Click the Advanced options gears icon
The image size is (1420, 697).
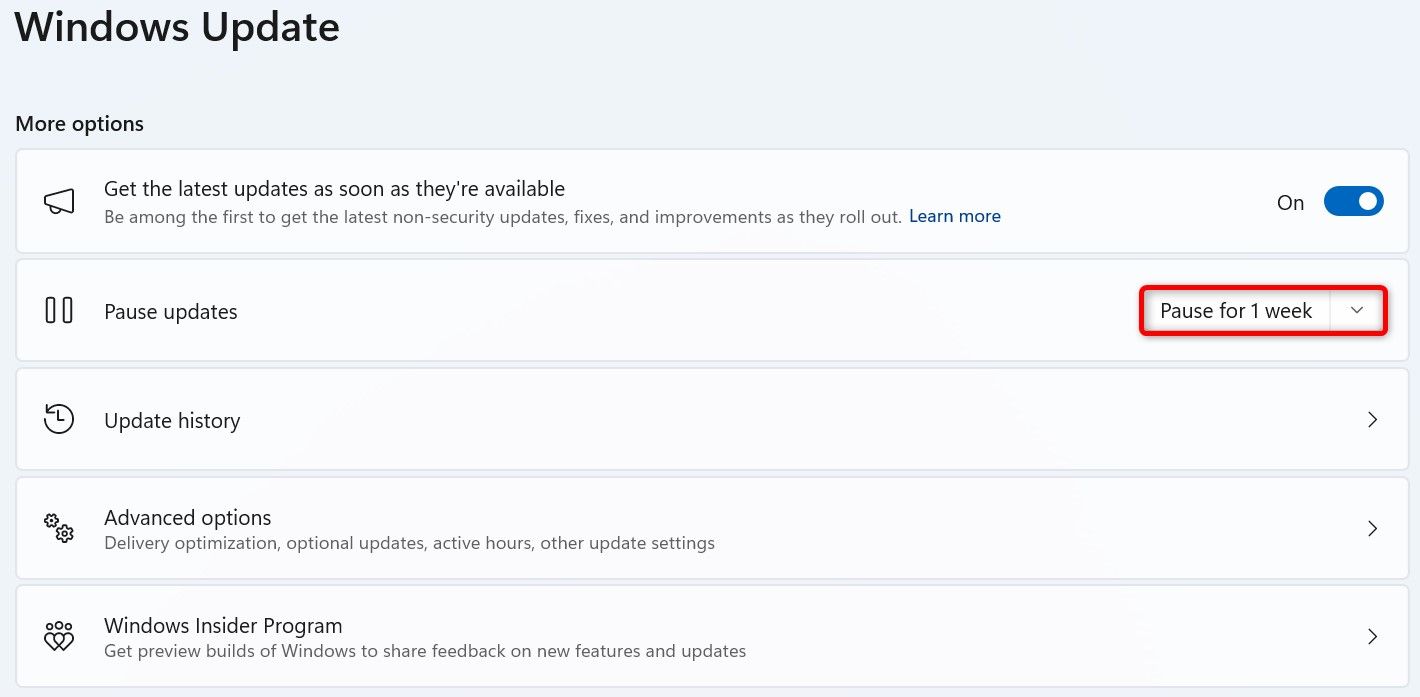[x=59, y=528]
